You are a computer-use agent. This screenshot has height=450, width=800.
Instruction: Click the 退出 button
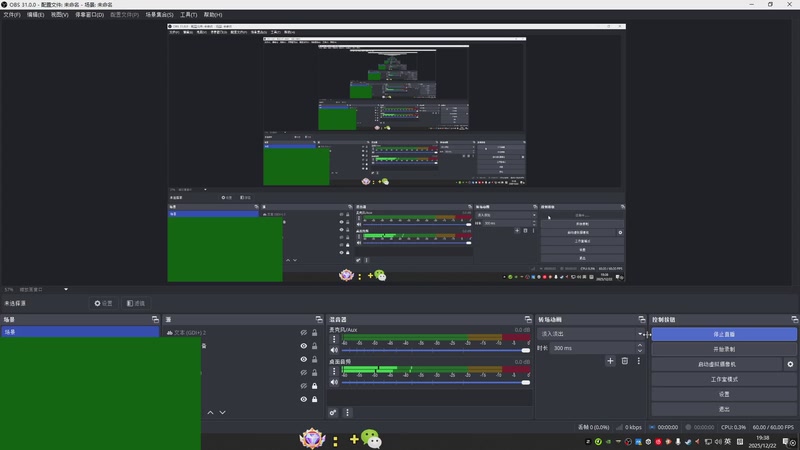723,409
